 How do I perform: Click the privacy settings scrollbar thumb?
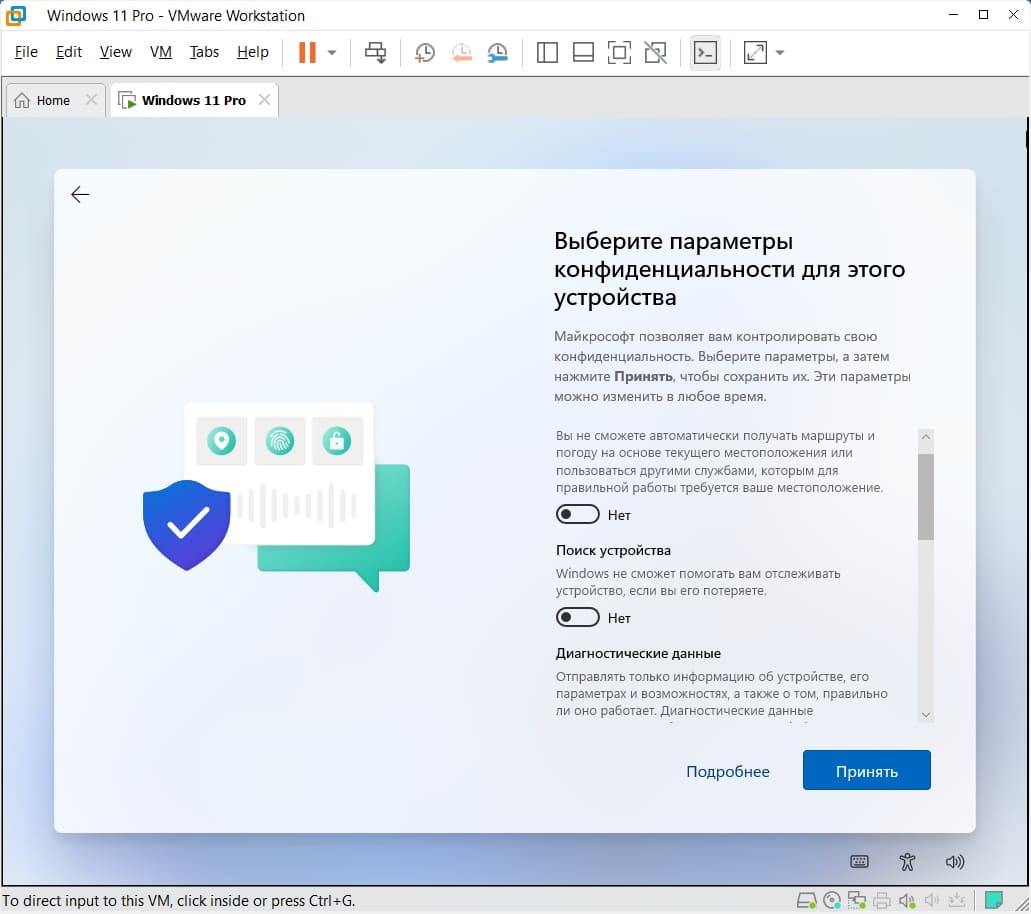pos(926,496)
